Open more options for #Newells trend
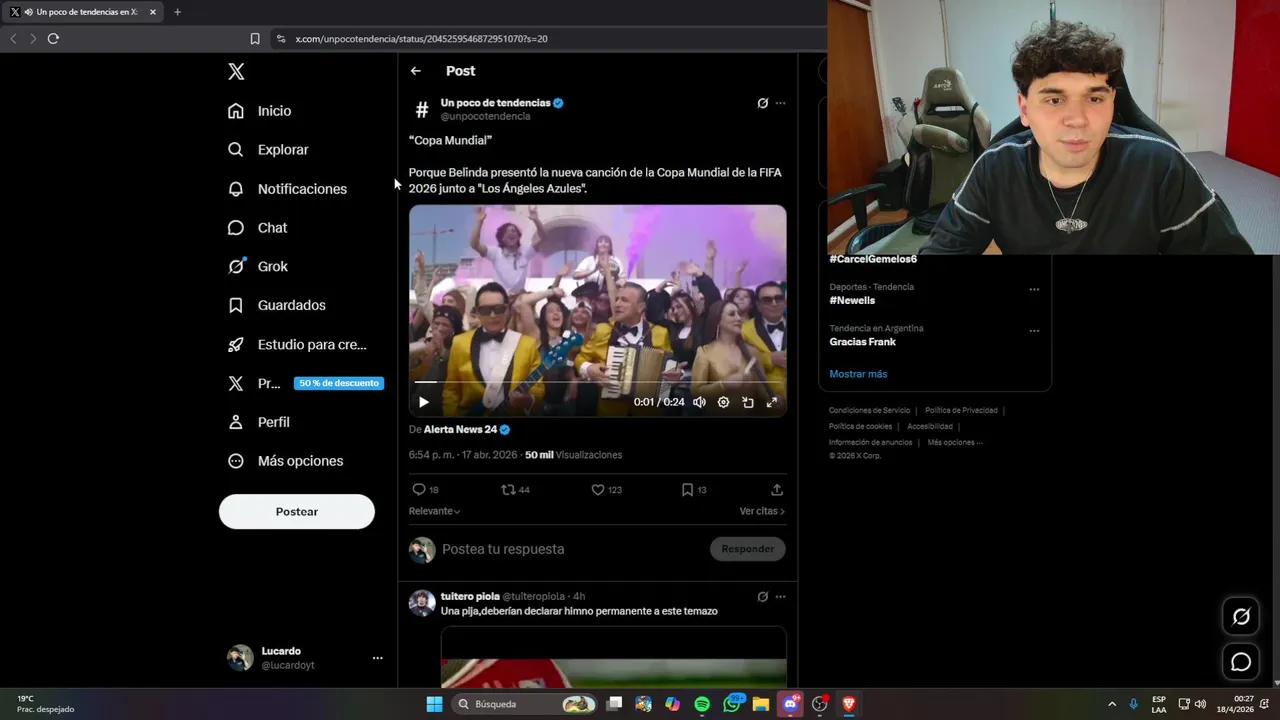Image resolution: width=1280 pixels, height=720 pixels. pos(1034,290)
